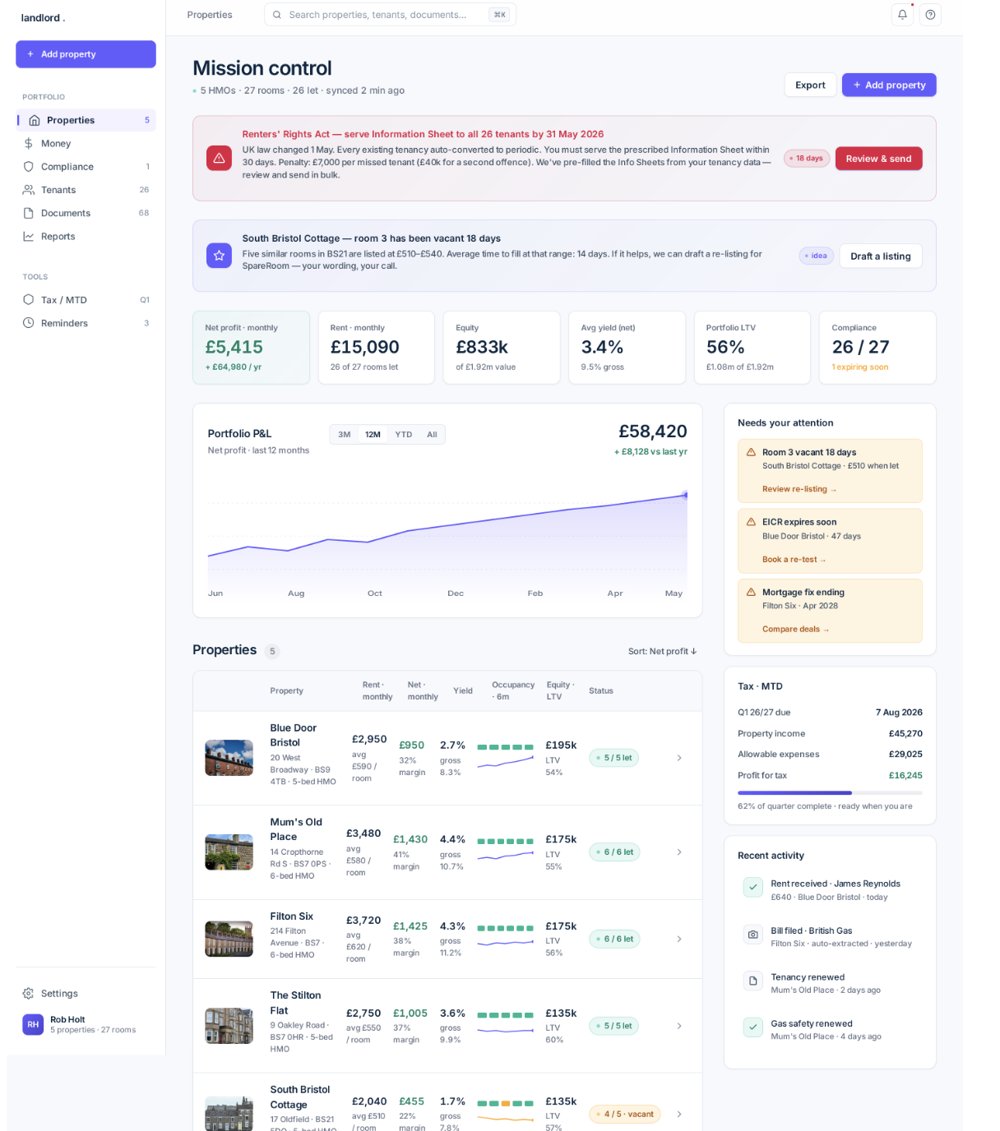Click the May data point on P&L chart
Image resolution: width=1000 pixels, height=1131 pixels.
pyautogui.click(x=685, y=495)
